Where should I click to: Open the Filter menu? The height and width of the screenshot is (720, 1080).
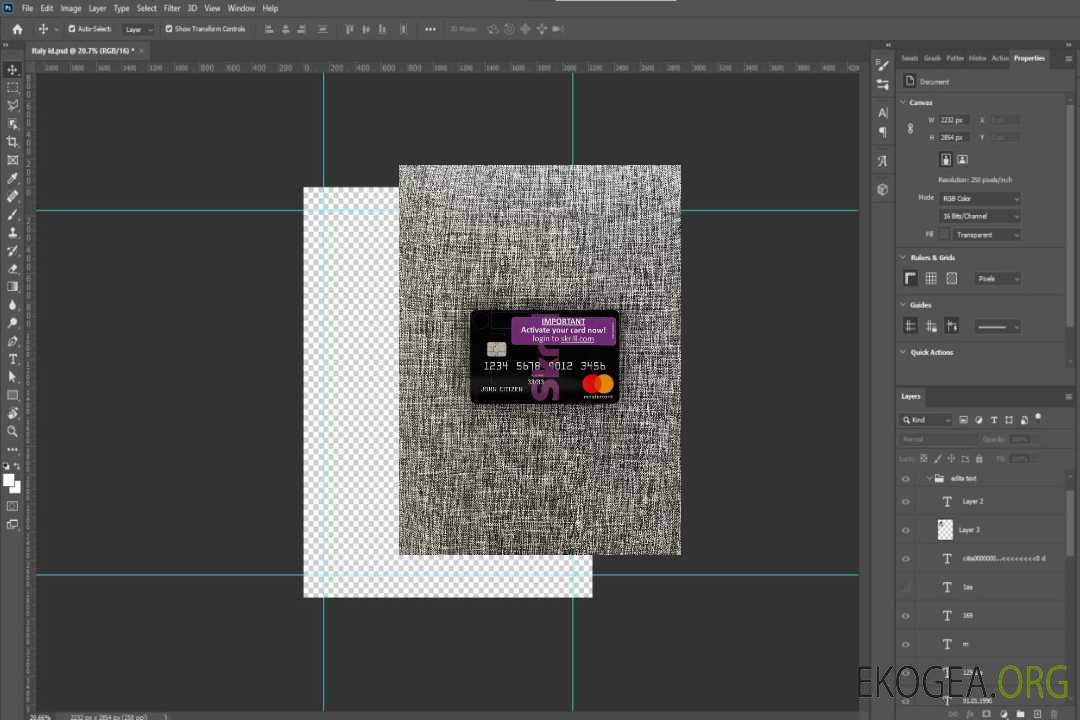(172, 8)
